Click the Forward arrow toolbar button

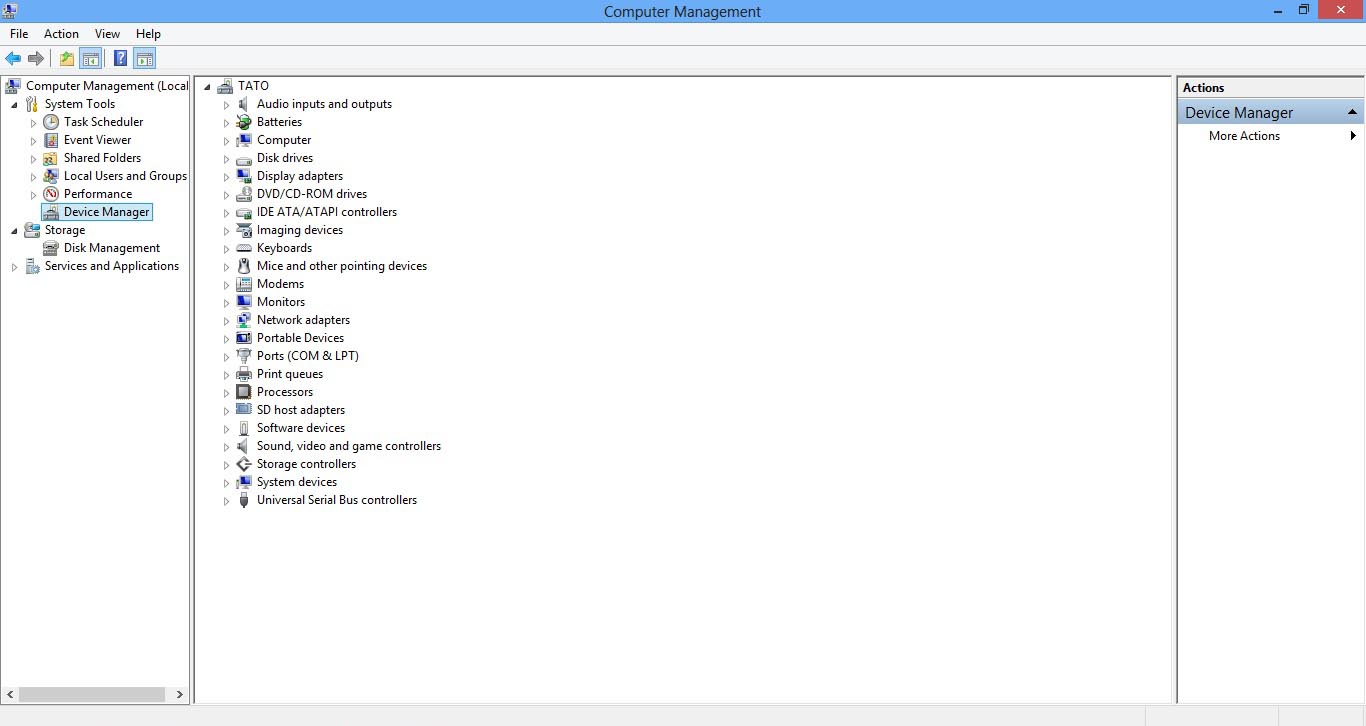36,59
